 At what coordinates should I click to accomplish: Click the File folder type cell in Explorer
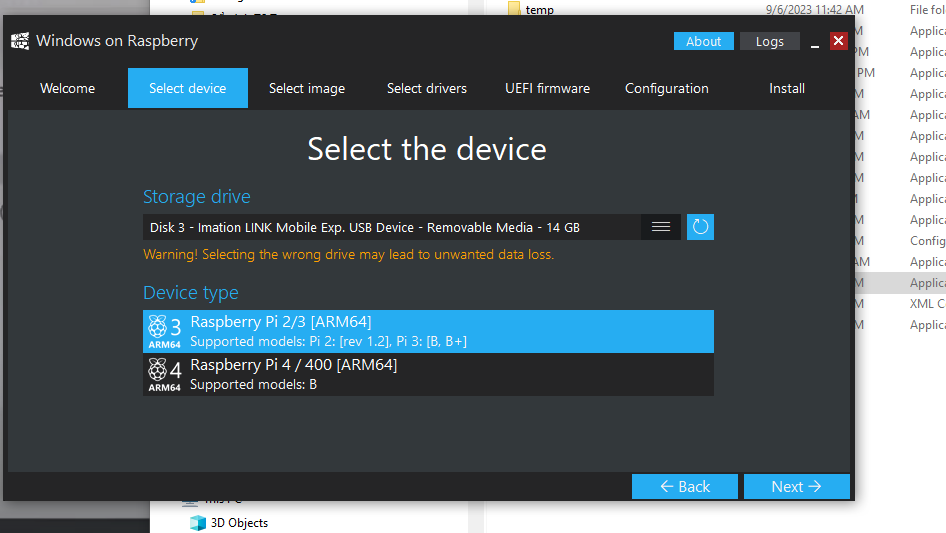[927, 10]
